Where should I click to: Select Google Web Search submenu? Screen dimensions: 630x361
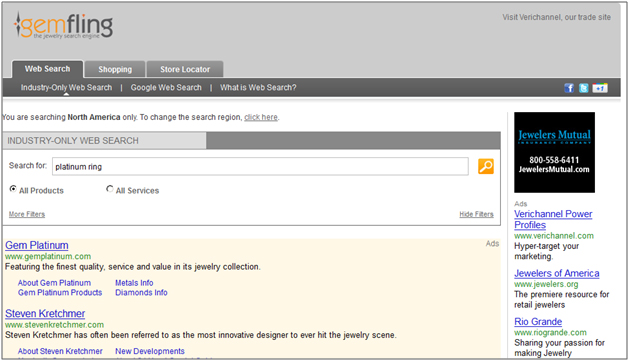(x=166, y=87)
